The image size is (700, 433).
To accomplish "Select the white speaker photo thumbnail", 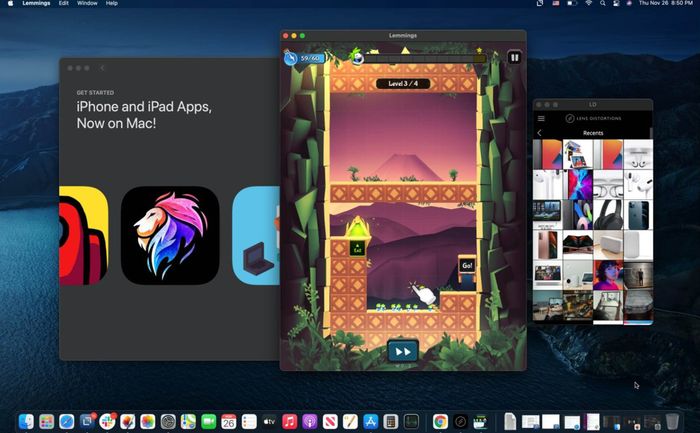I will pyautogui.click(x=608, y=245).
